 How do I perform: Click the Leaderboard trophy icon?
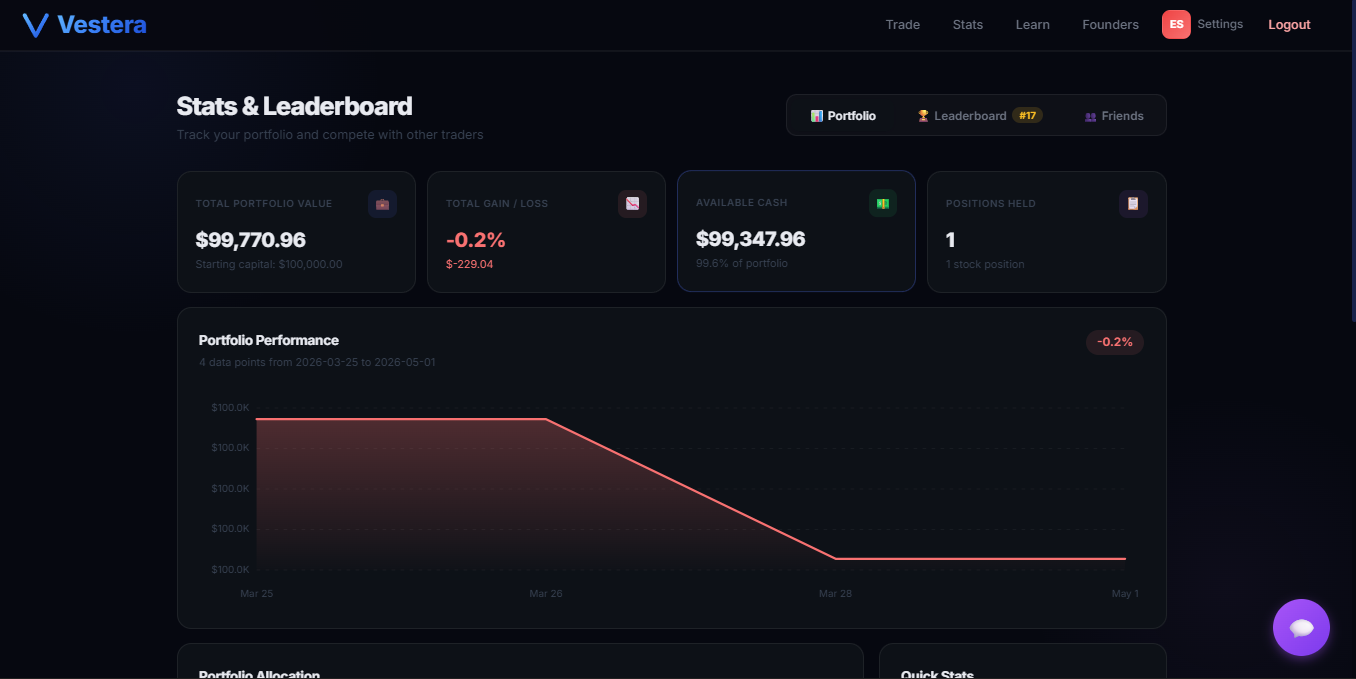click(923, 116)
